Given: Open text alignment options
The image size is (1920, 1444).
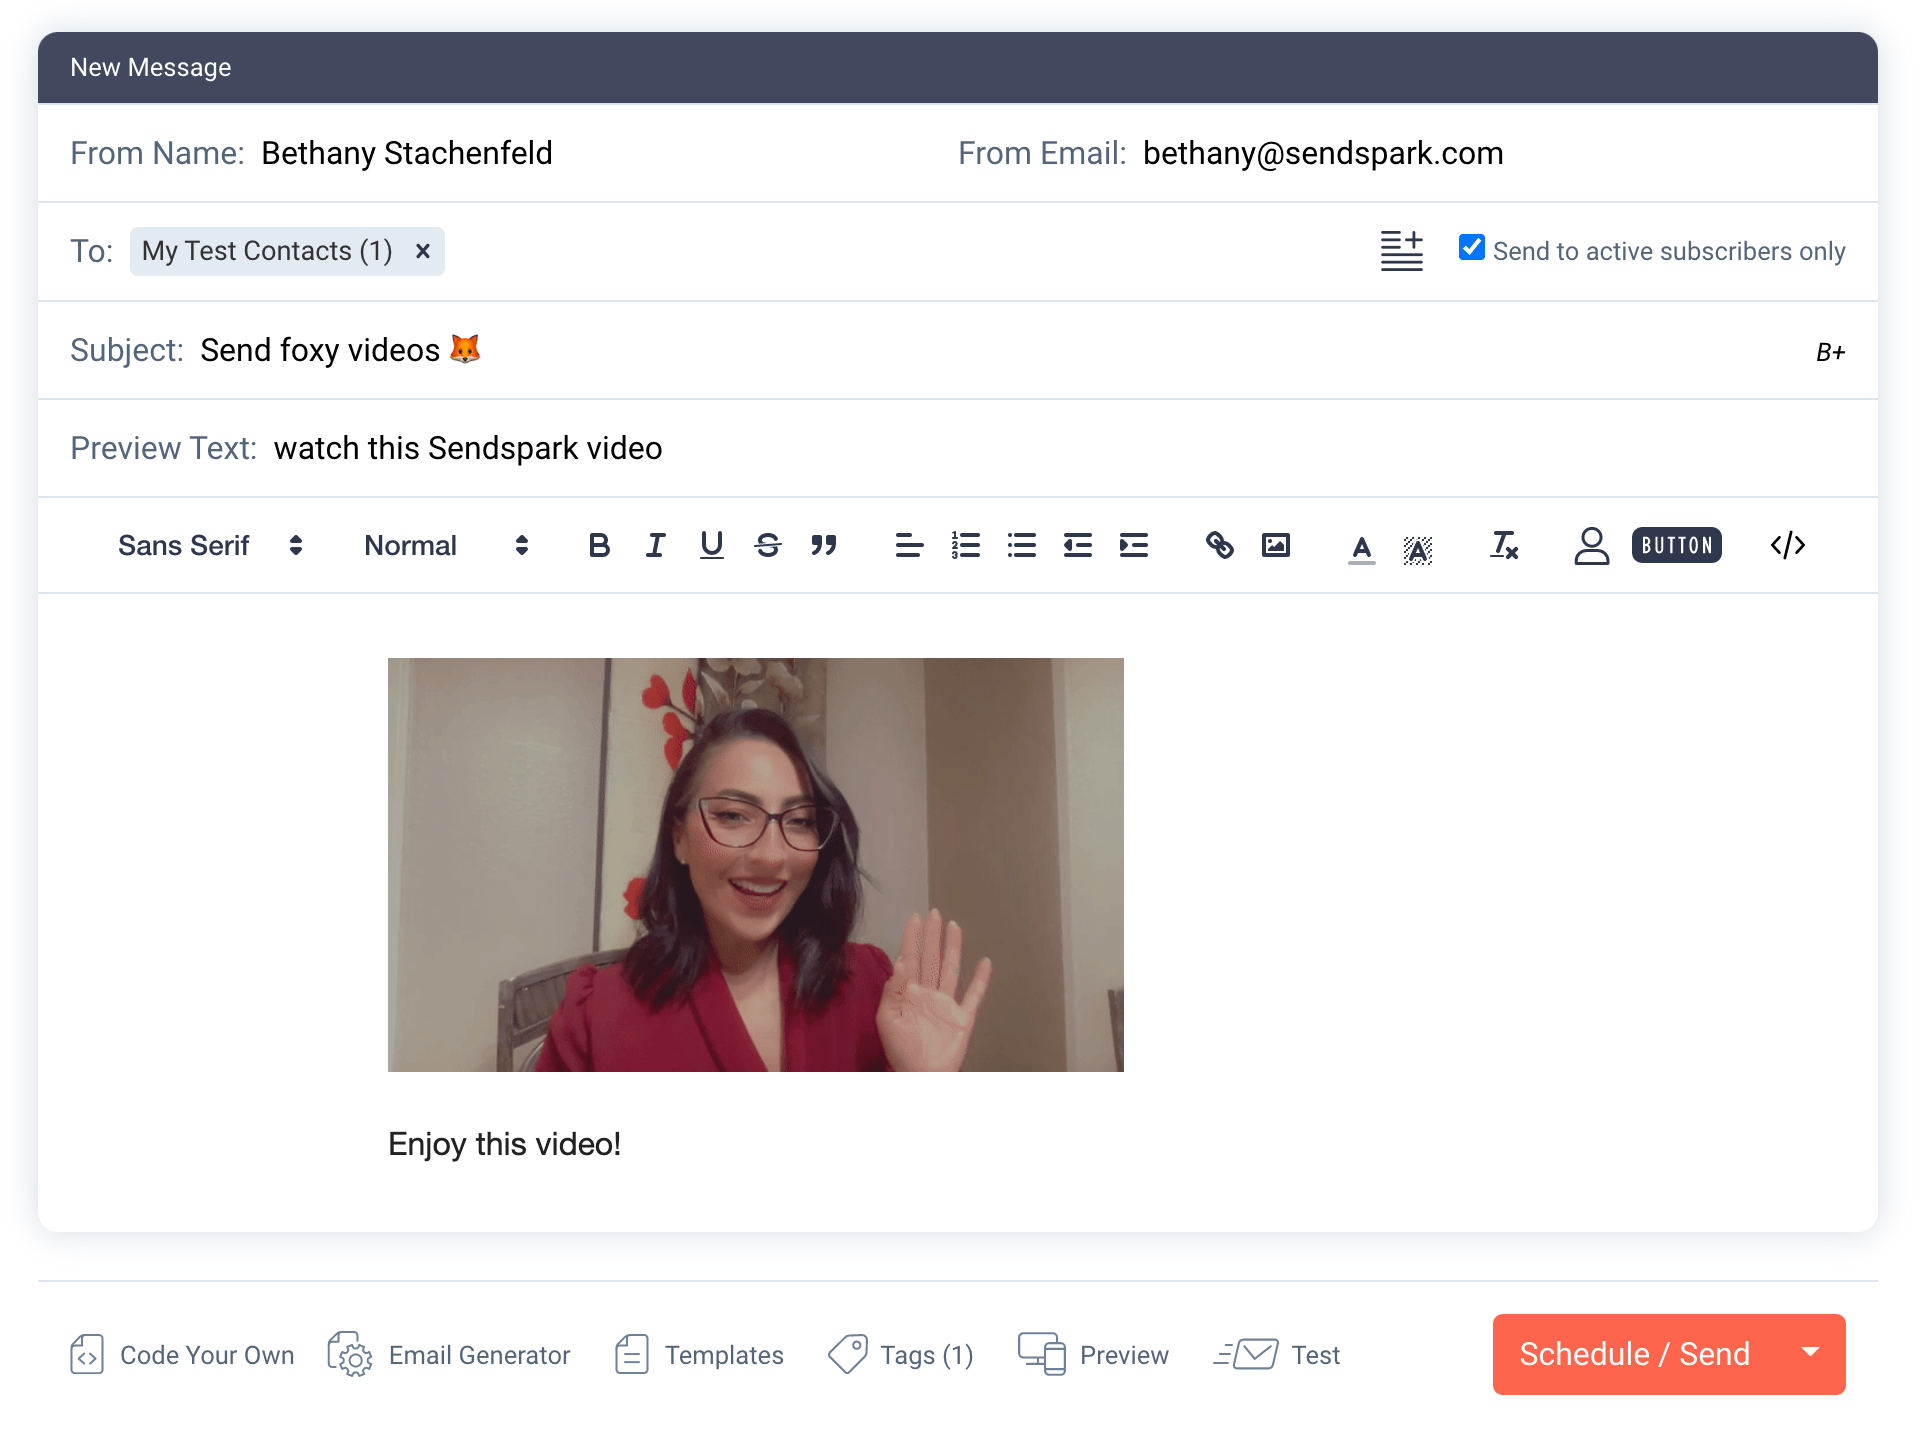Looking at the screenshot, I should click(x=909, y=545).
